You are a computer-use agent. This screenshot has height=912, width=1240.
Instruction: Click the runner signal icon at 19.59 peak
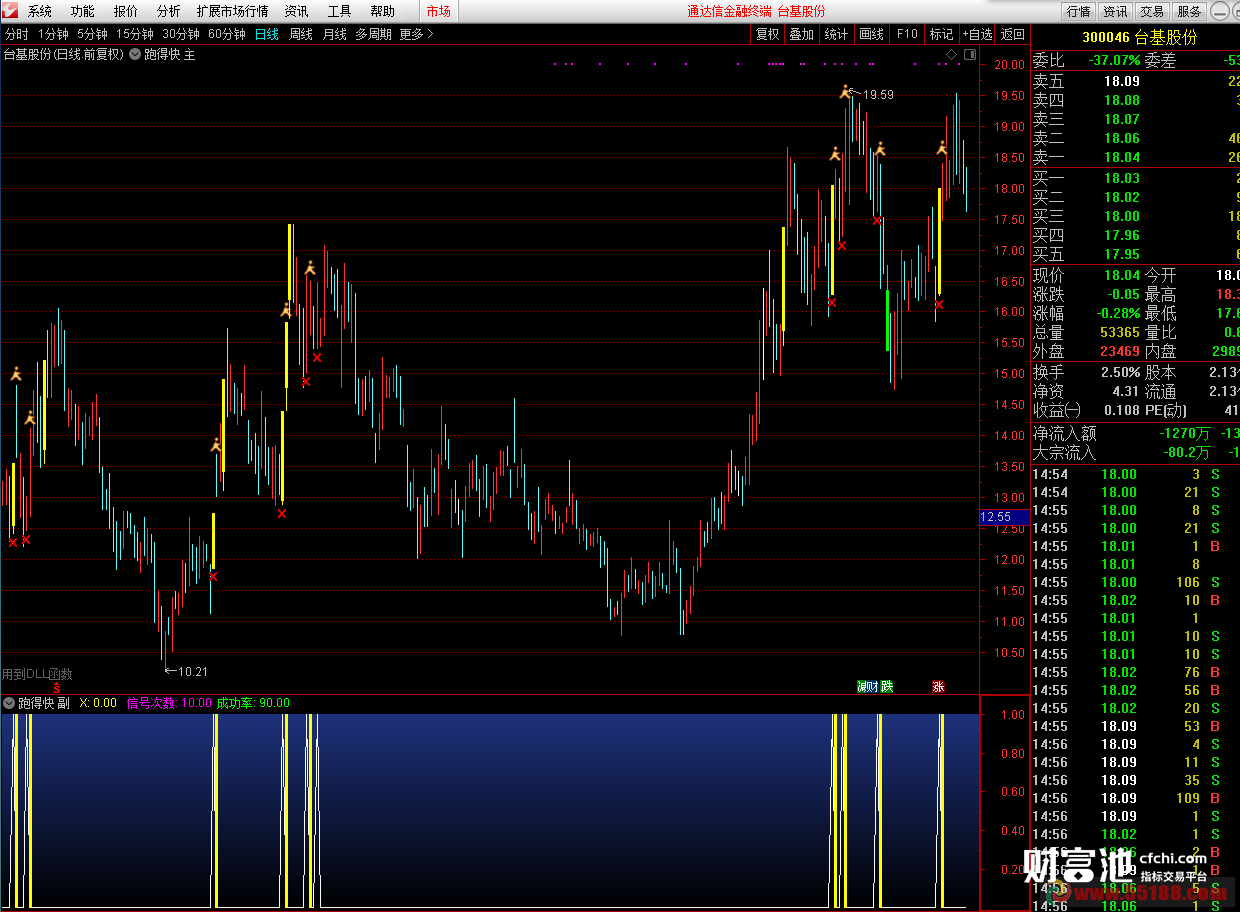846,92
